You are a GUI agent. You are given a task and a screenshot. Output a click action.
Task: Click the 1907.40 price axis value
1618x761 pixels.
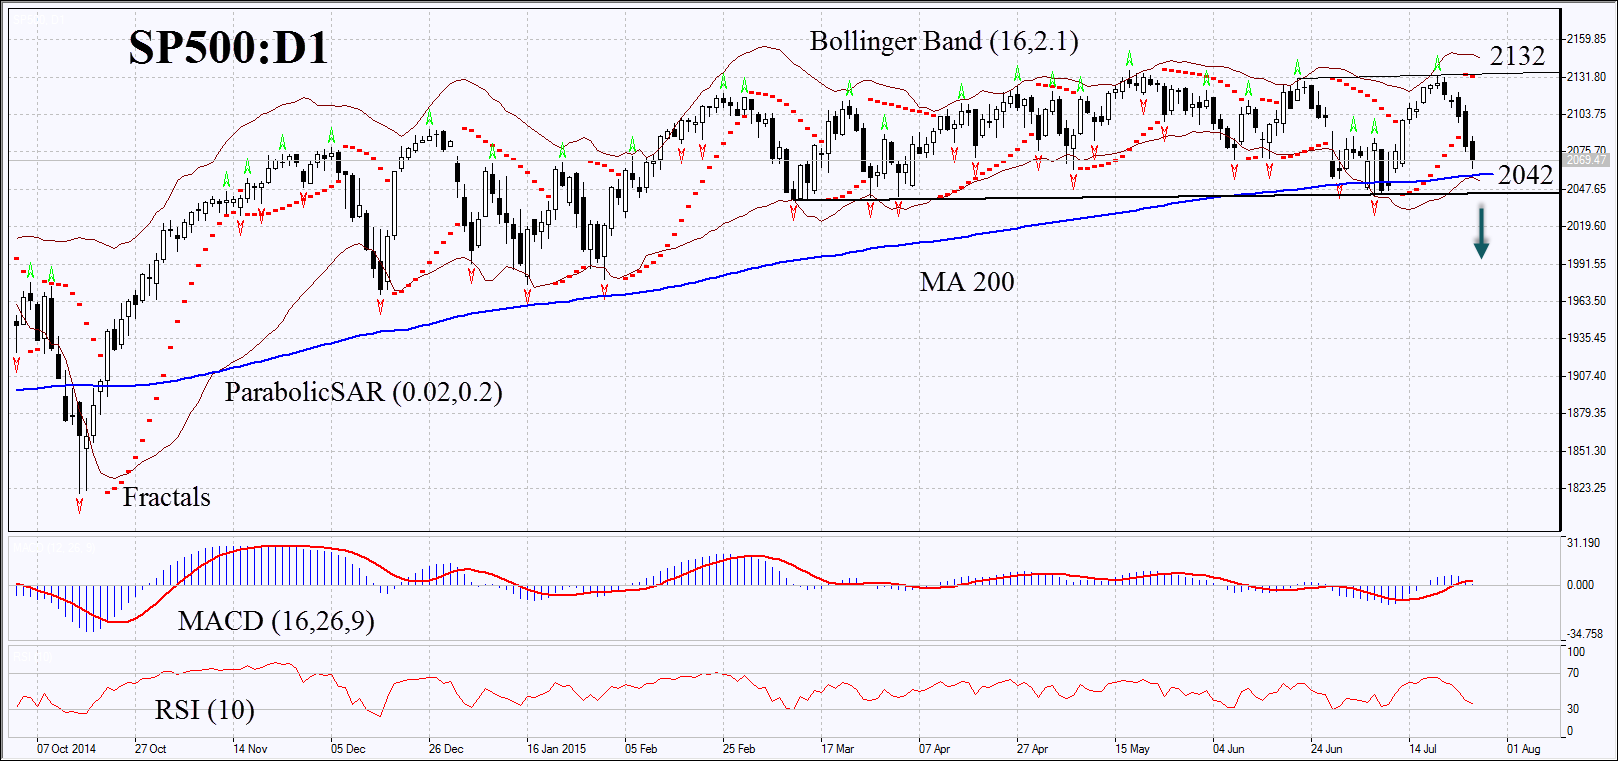point(1586,376)
